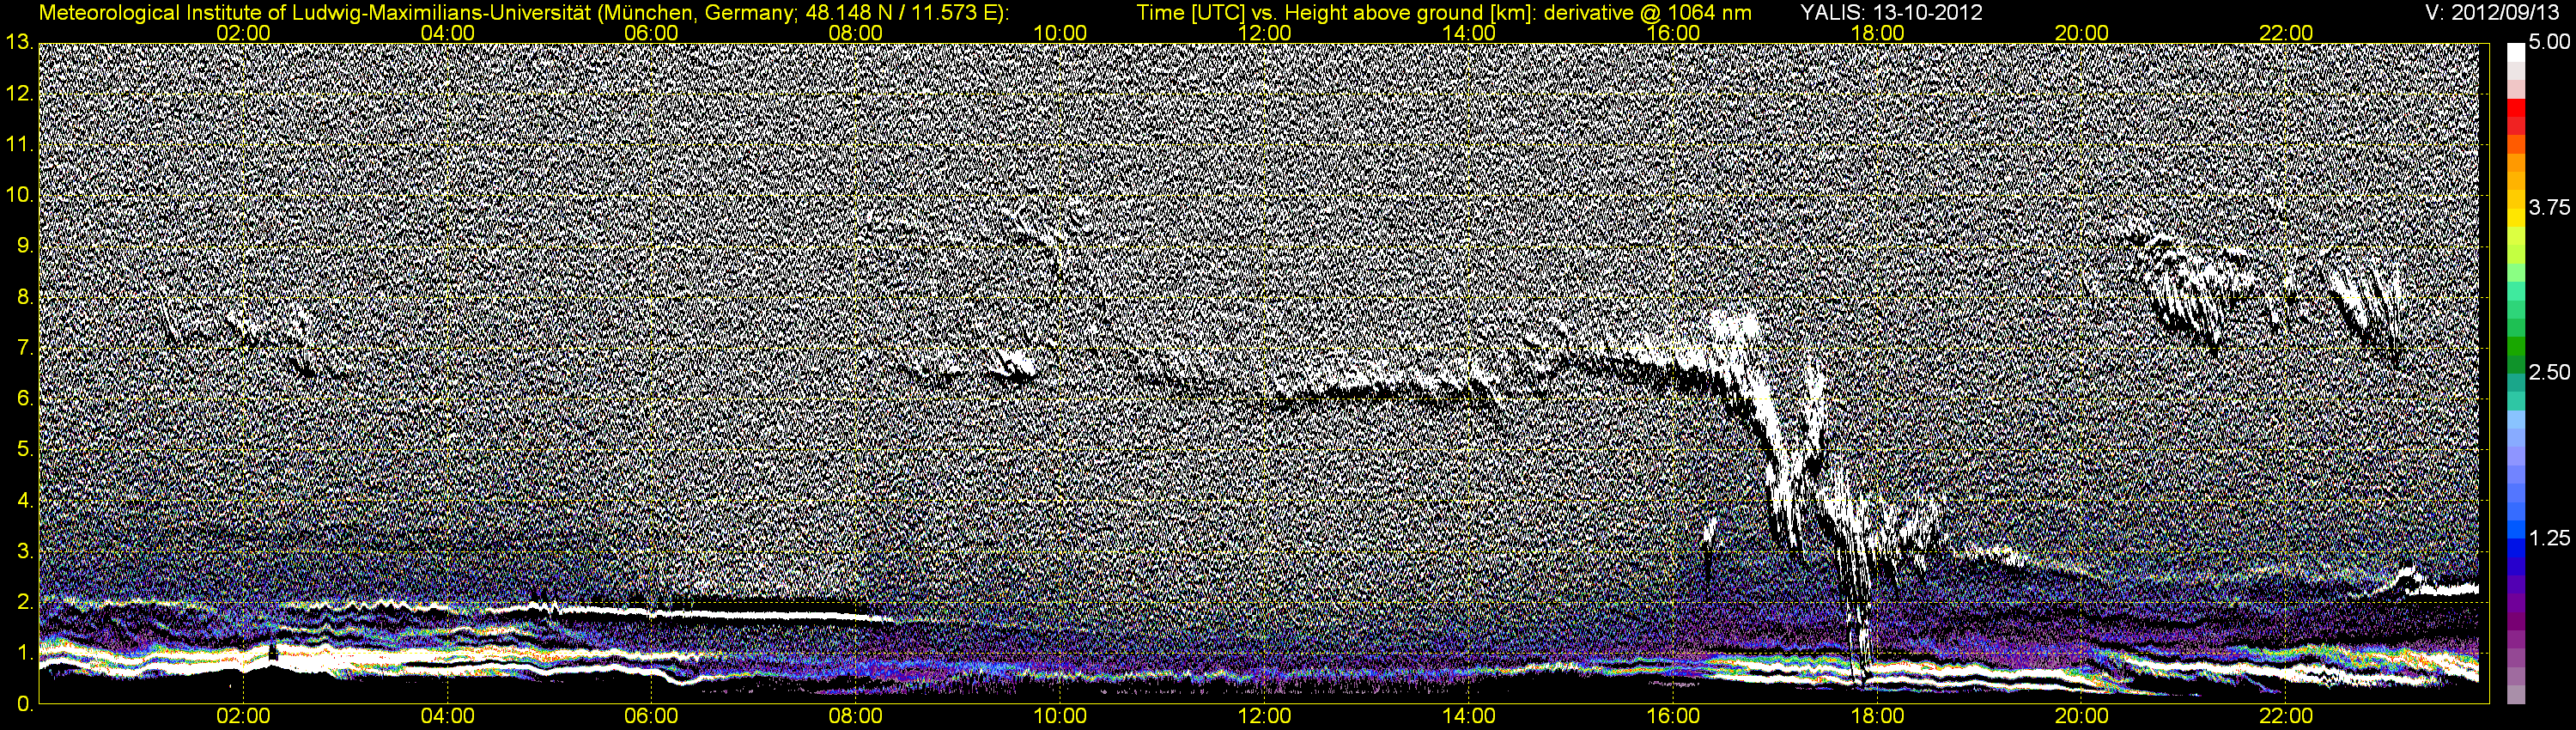This screenshot has height=730, width=2576.
Task: Select the 10:00 label on the upper time axis
Action: tap(1060, 33)
